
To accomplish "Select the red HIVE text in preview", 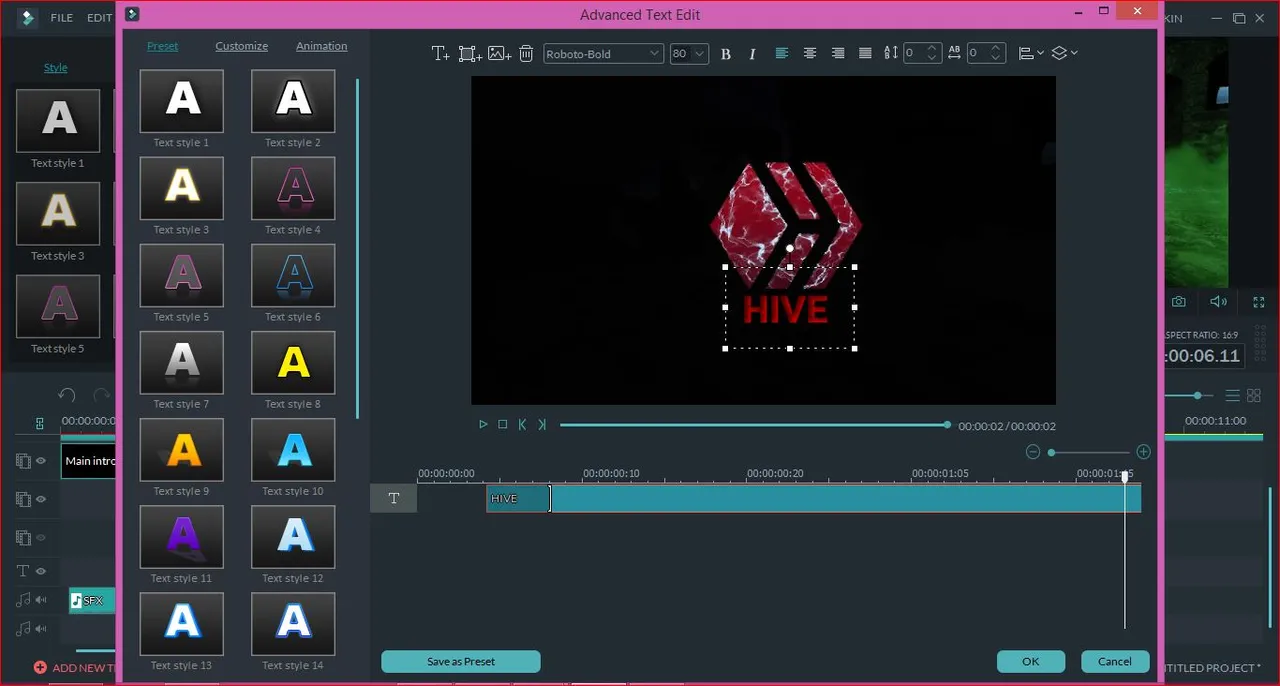I will (x=786, y=310).
